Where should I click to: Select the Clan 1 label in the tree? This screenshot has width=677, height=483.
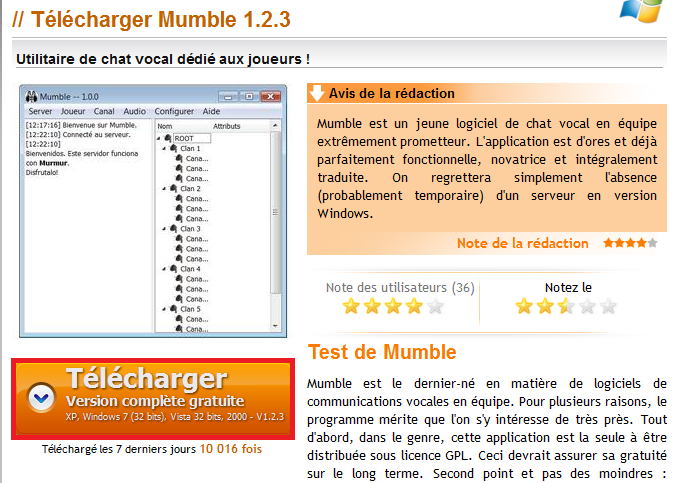[190, 148]
